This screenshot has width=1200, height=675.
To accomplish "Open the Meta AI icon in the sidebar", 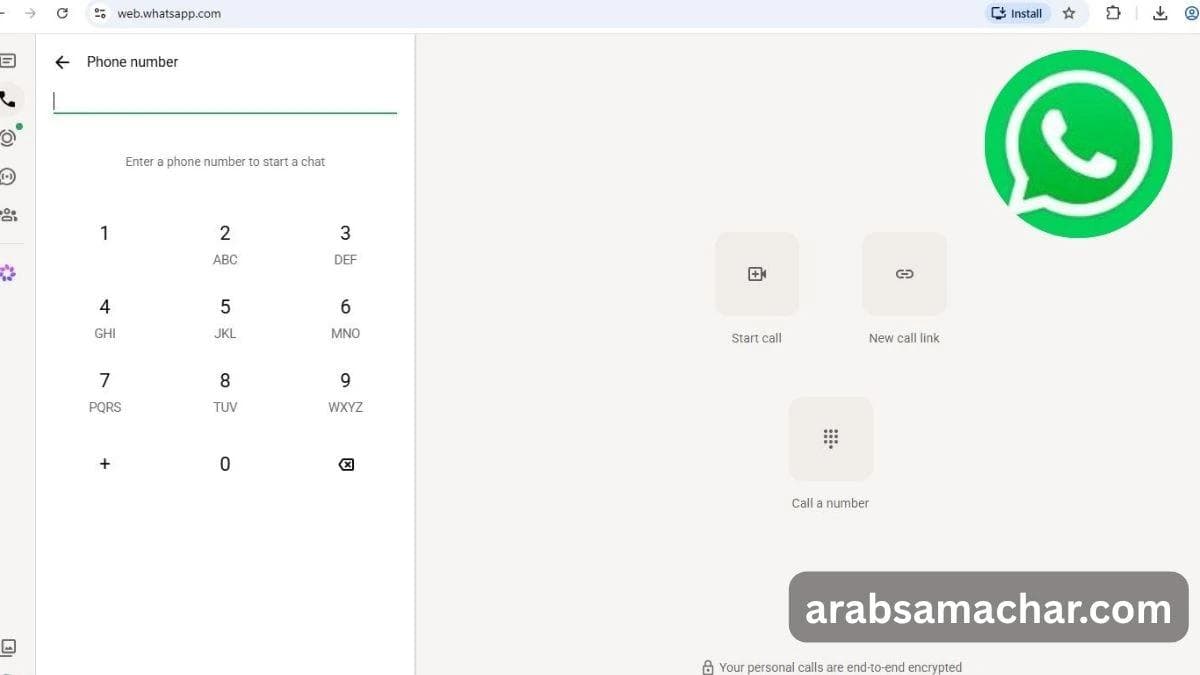I will tap(8, 273).
